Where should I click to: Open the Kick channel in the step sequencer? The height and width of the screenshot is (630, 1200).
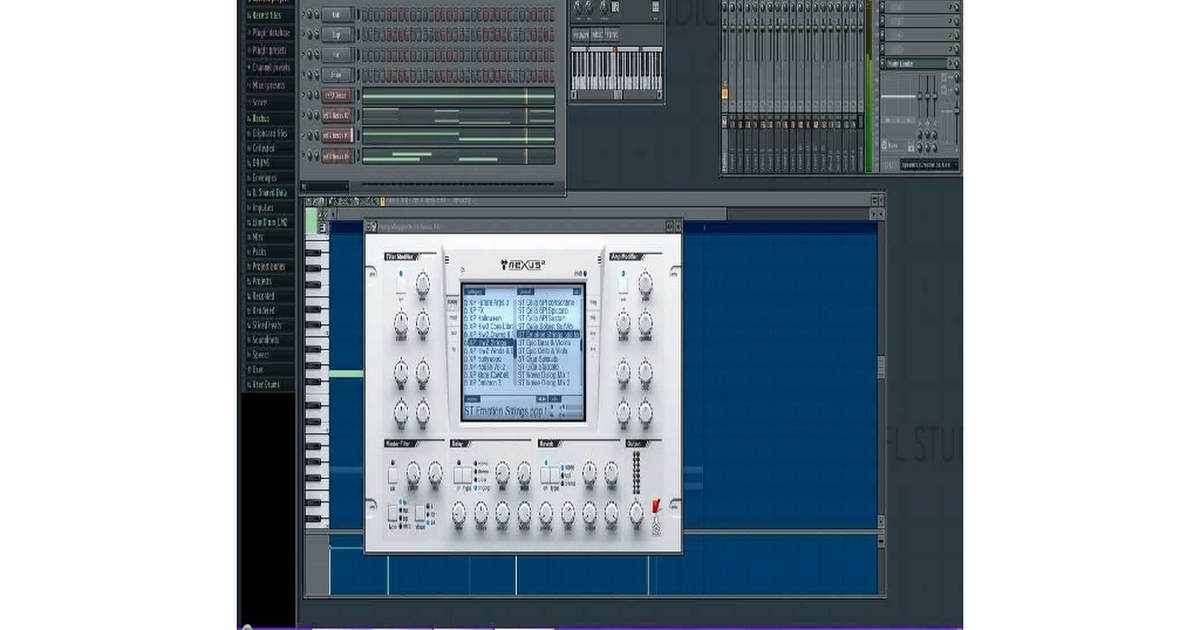coord(337,15)
